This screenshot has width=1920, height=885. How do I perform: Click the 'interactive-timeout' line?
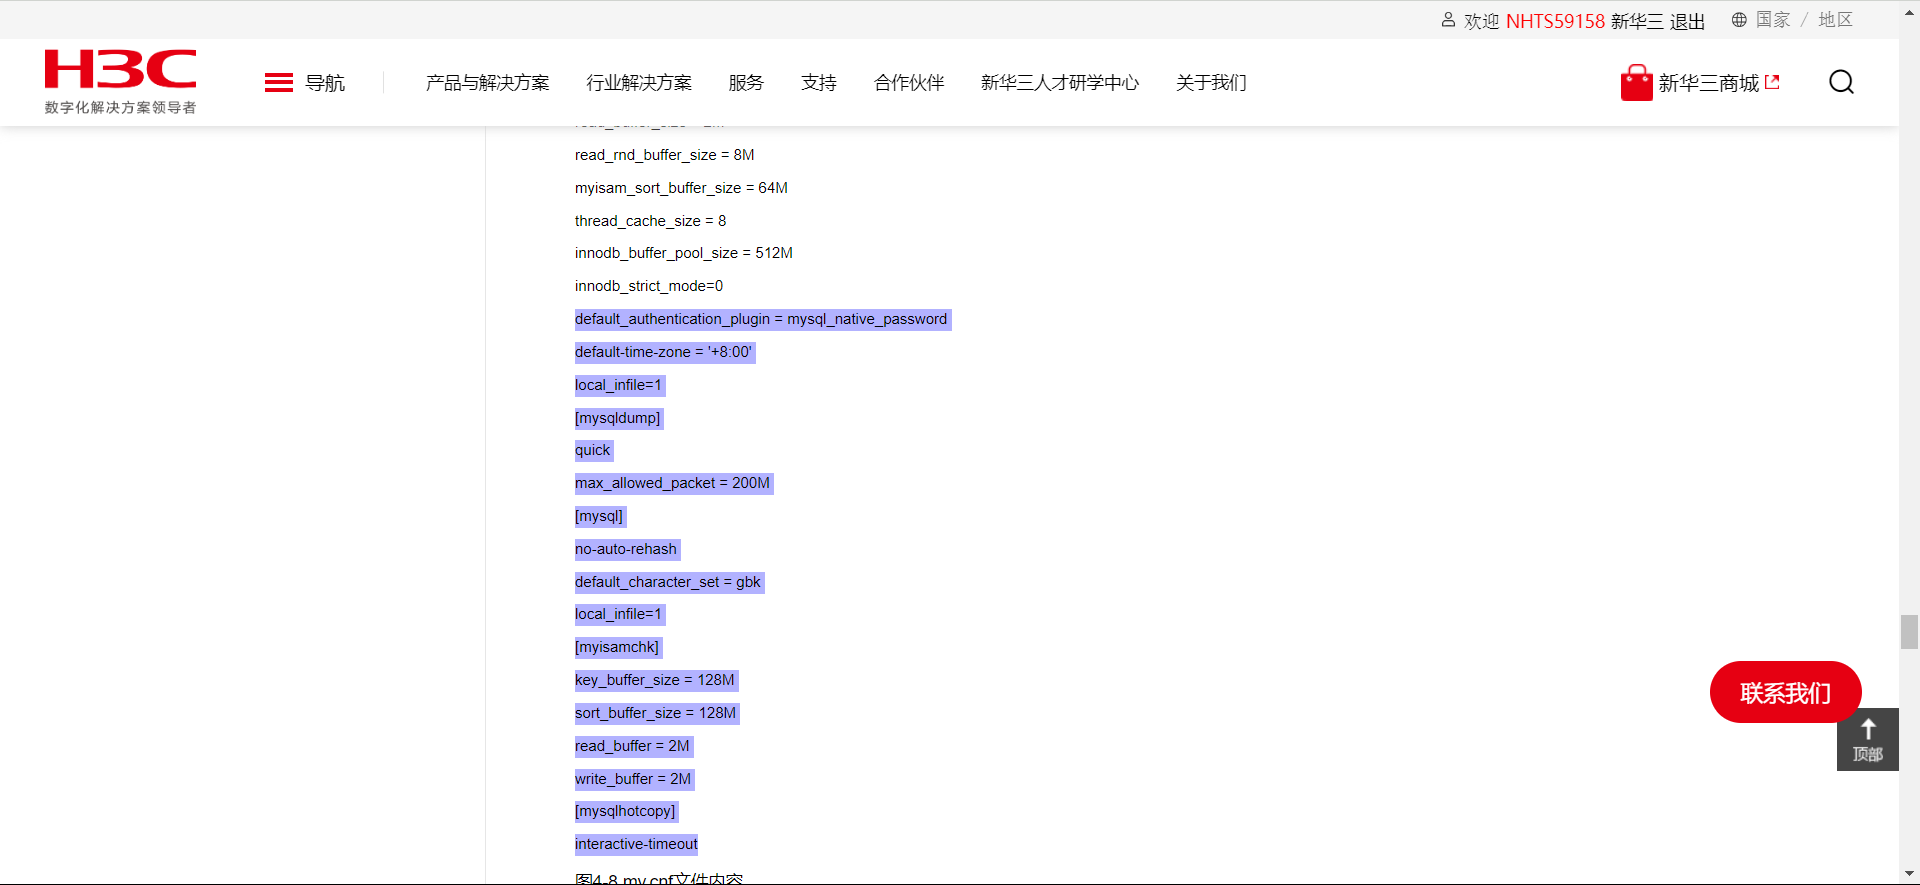(636, 844)
